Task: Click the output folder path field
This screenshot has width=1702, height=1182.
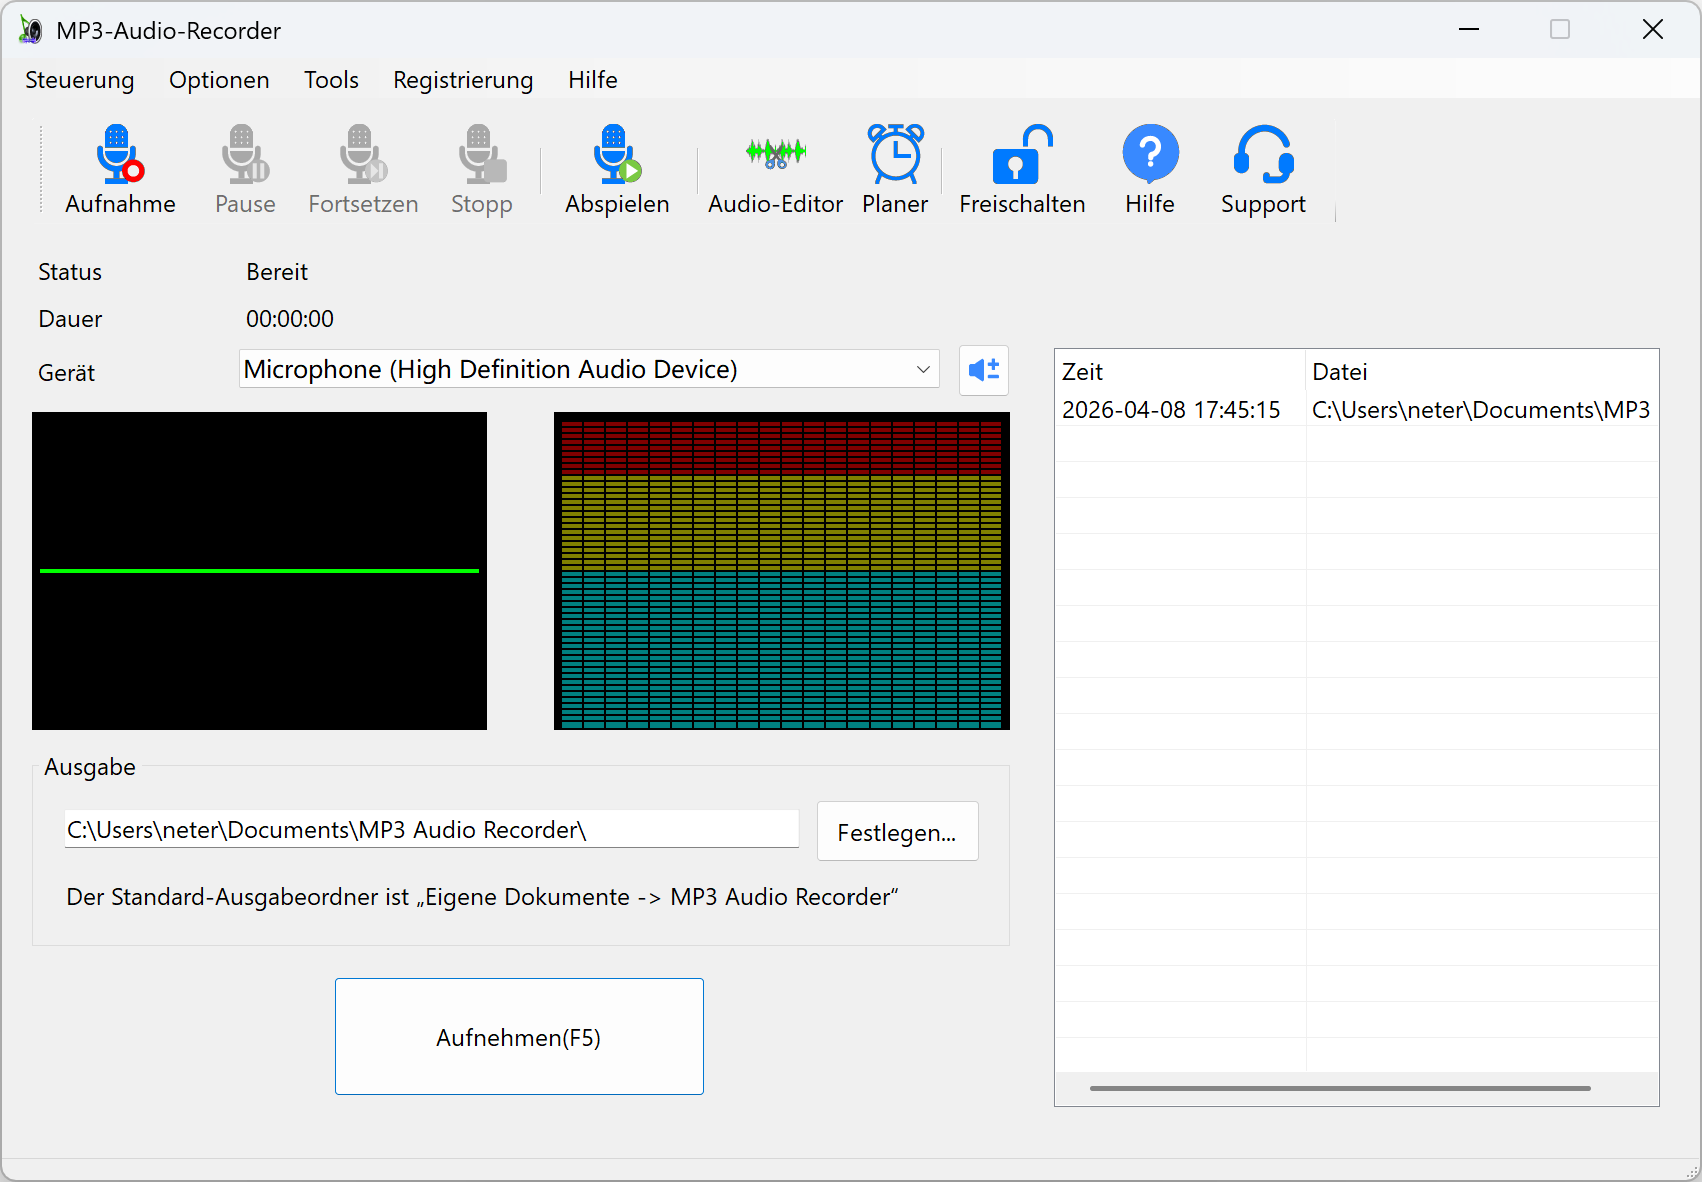Action: [432, 829]
